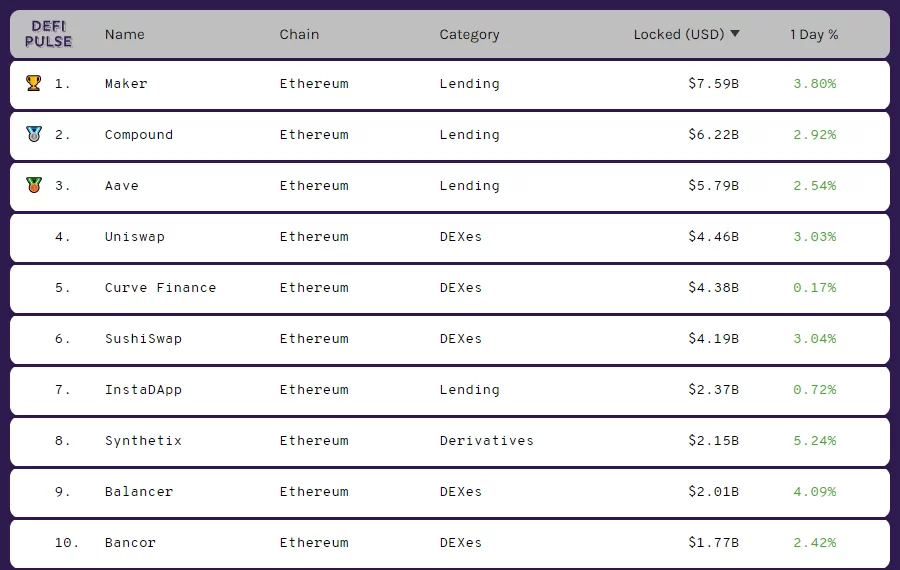Click Balancer's $2.01B locked value
This screenshot has height=570, width=900.
(713, 492)
